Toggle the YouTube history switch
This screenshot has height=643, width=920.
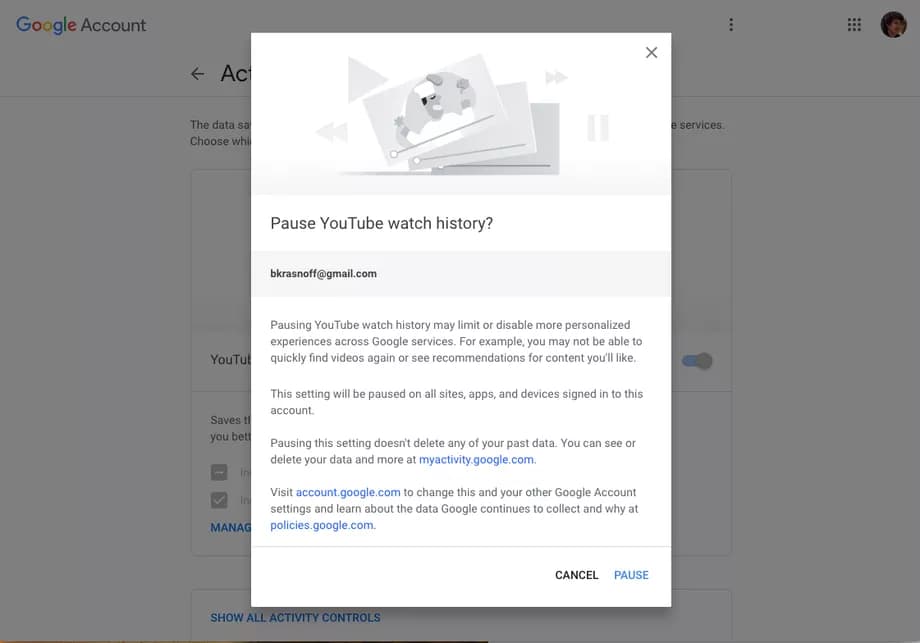pos(698,361)
